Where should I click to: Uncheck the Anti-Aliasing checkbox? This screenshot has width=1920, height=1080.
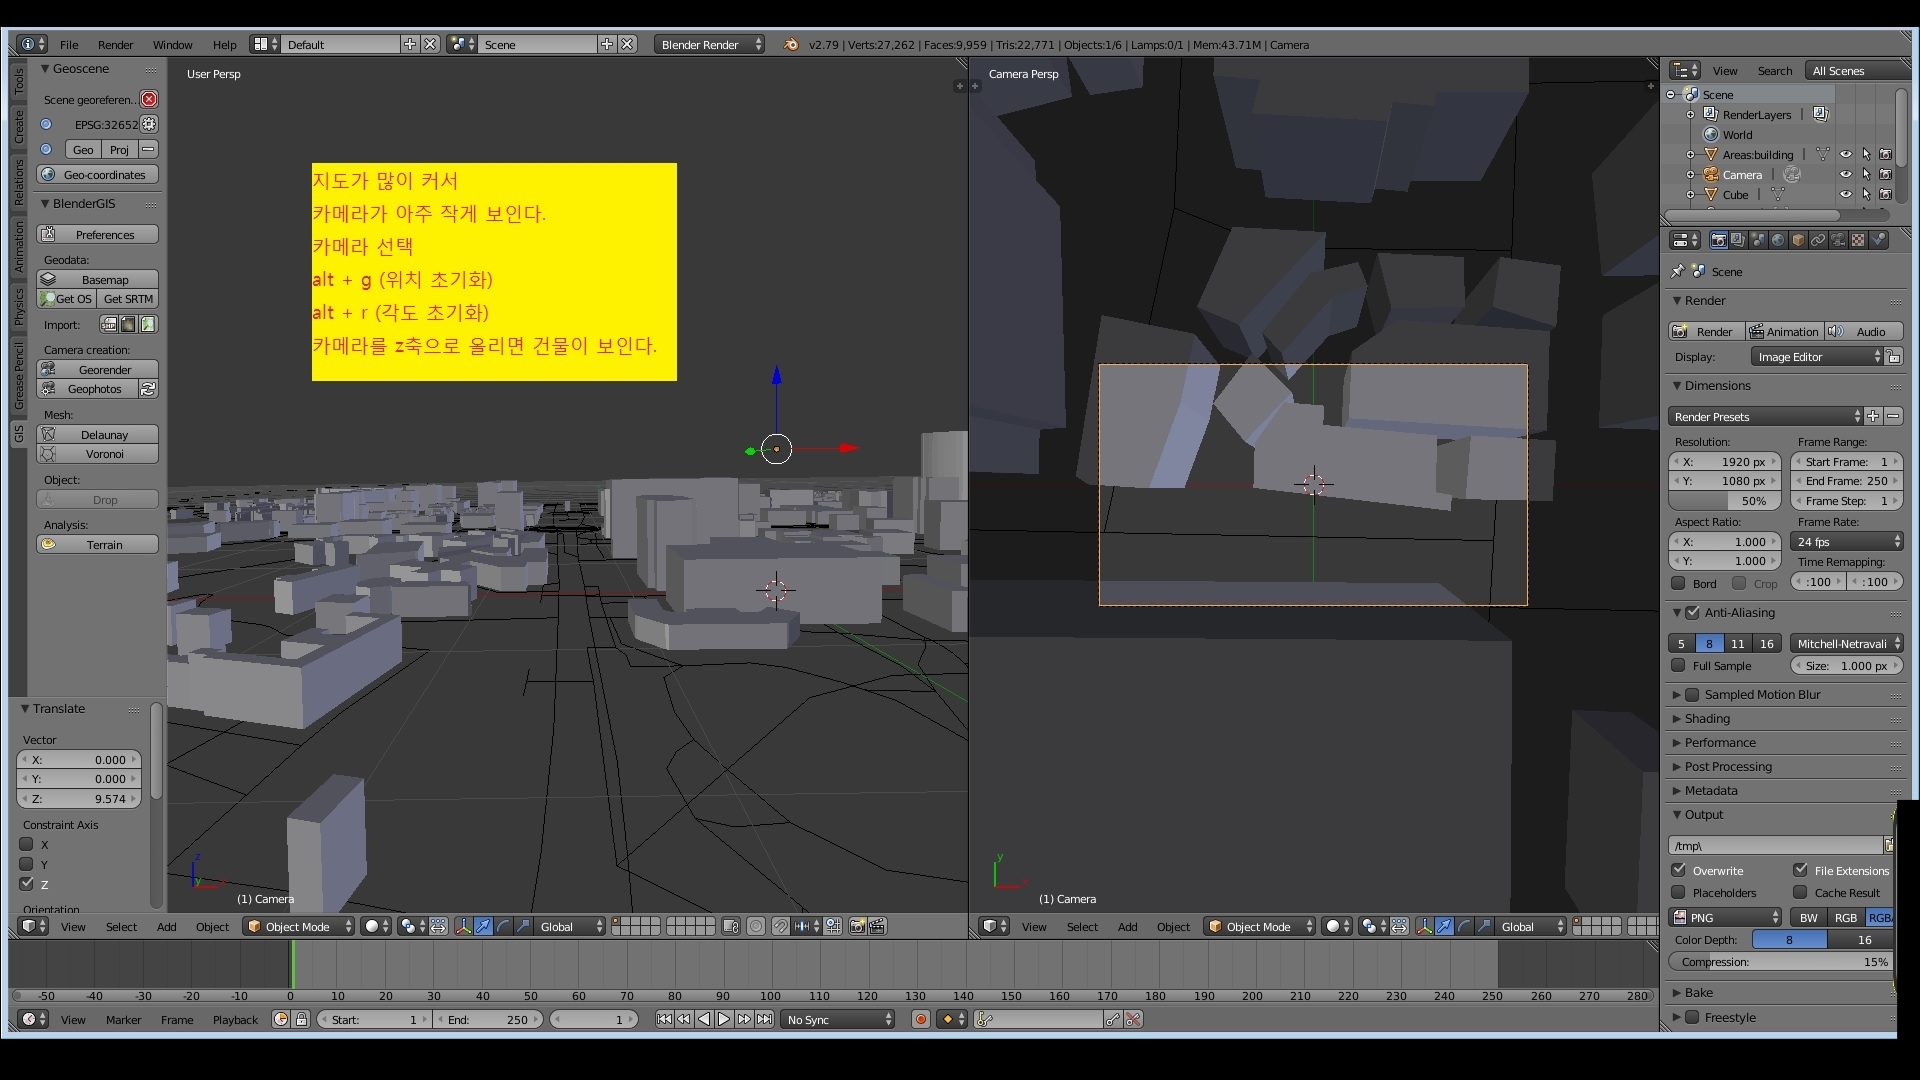[1692, 612]
